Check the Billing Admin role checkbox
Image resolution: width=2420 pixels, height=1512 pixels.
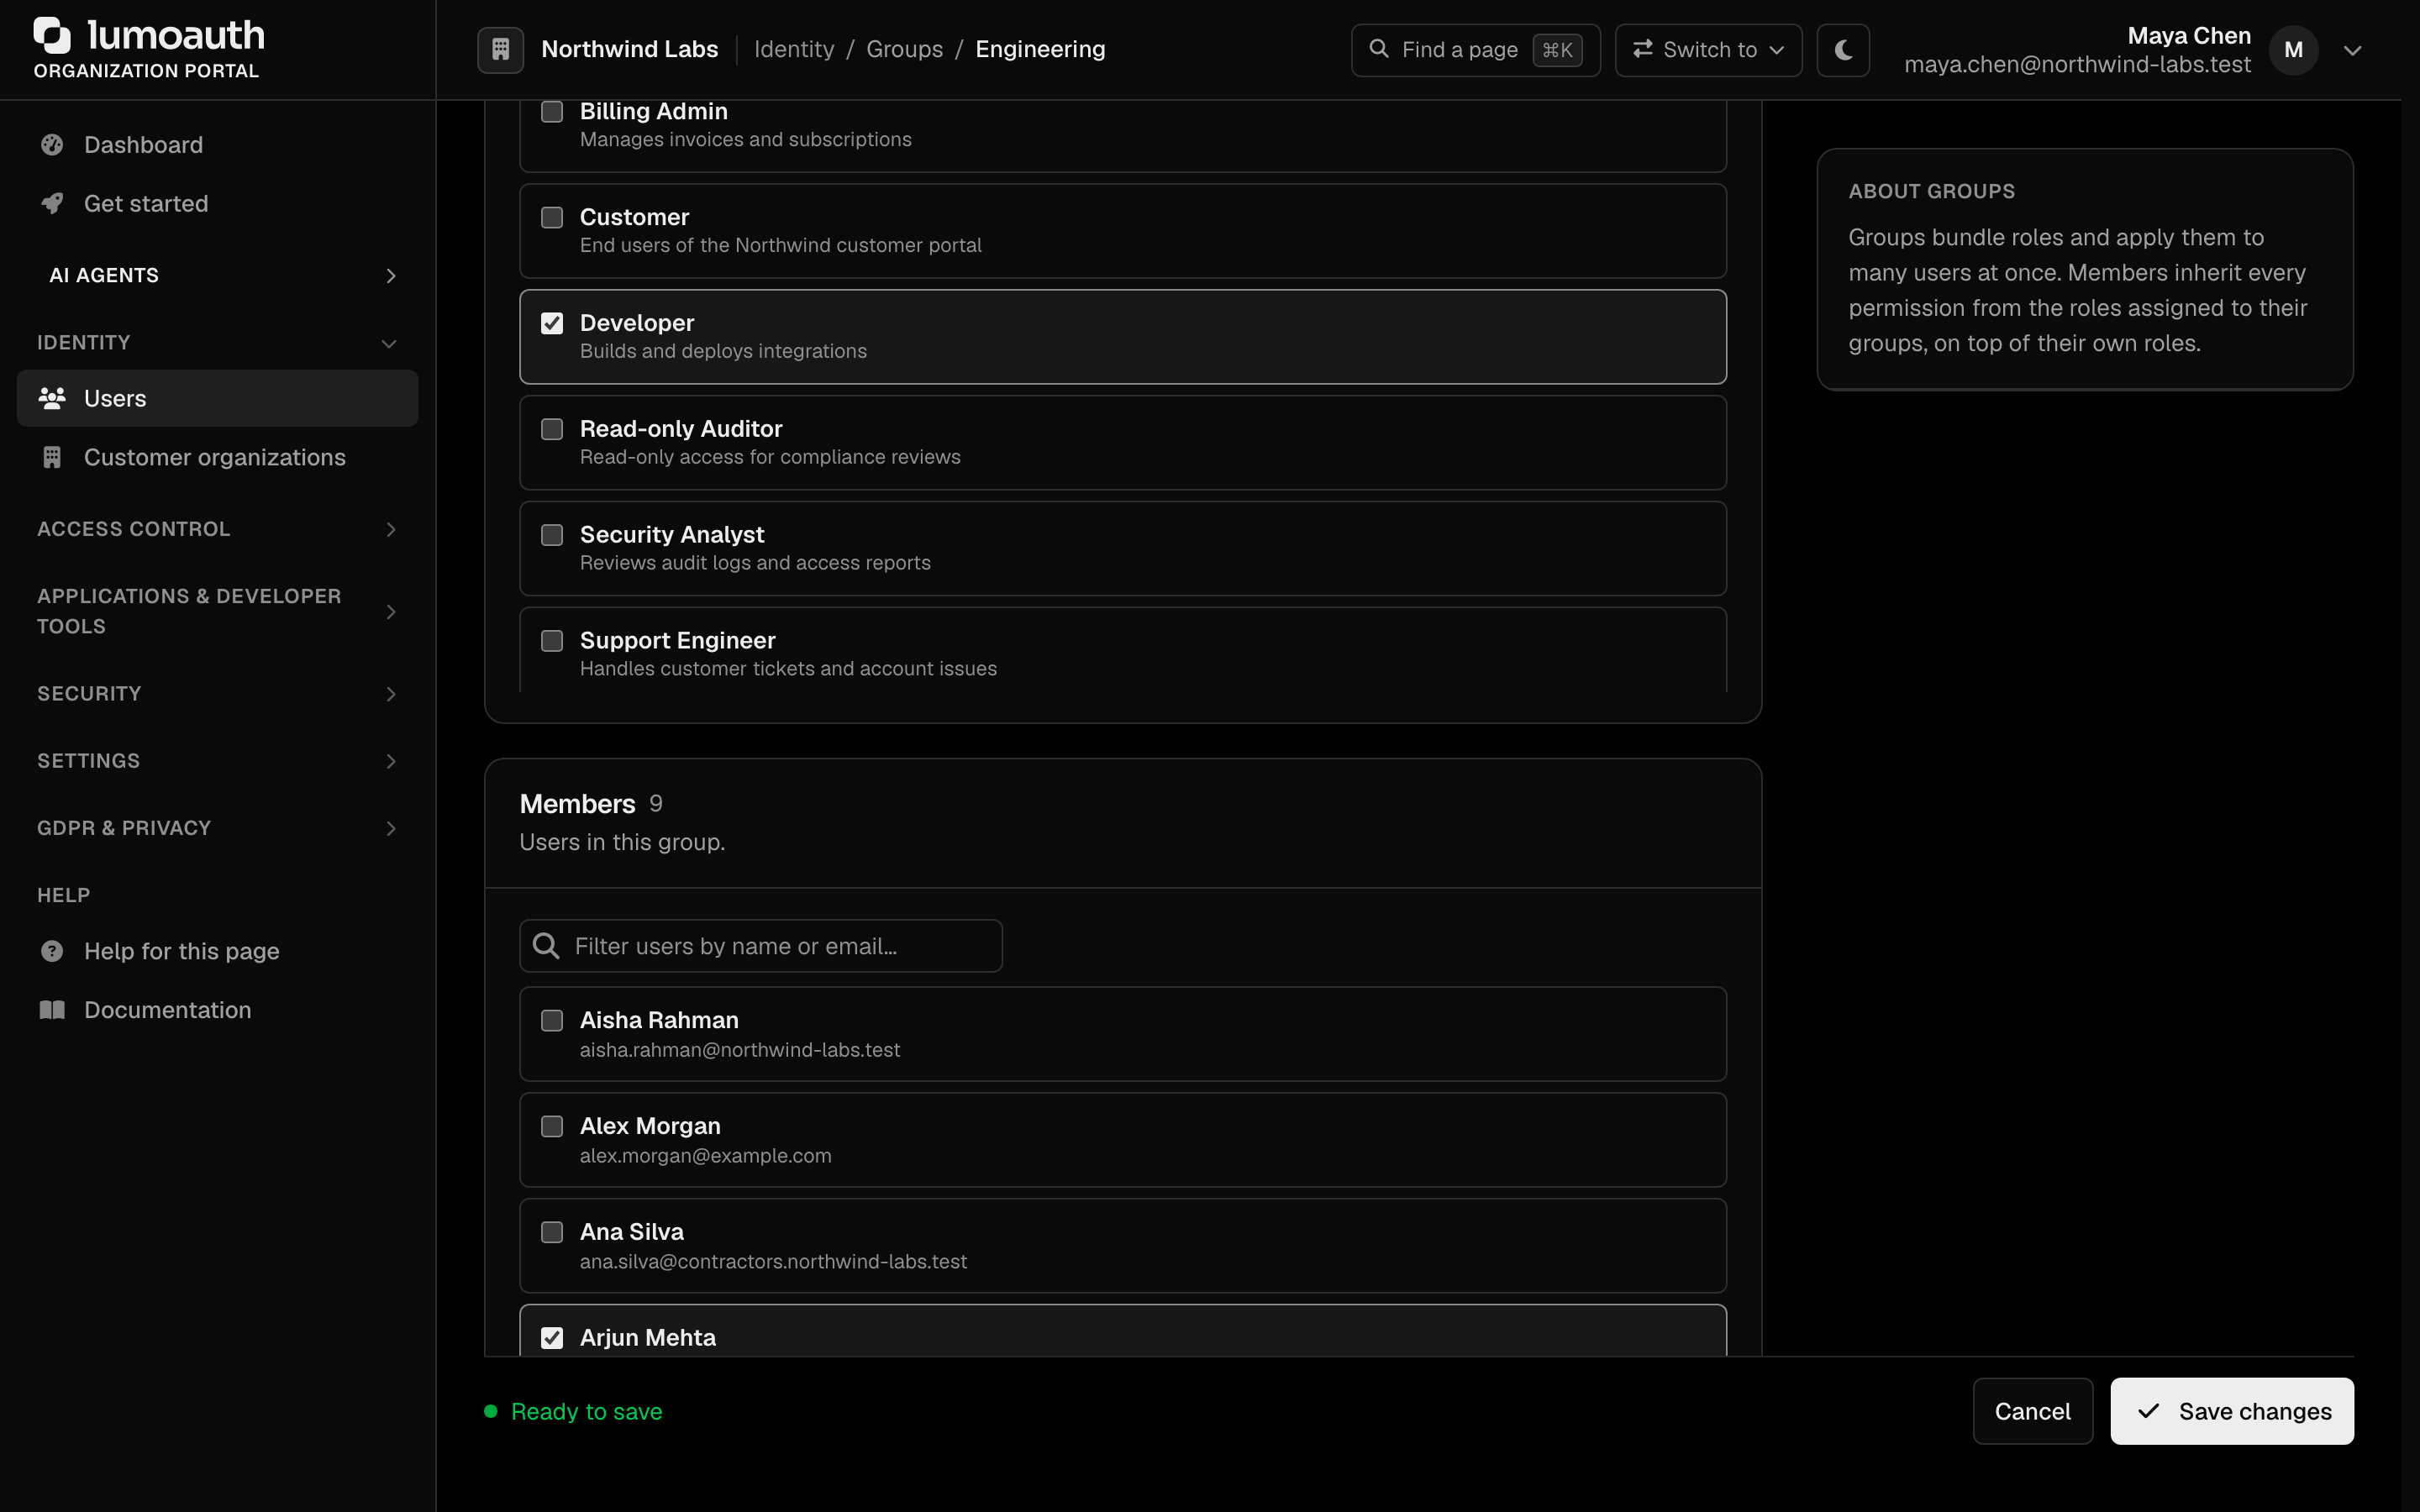[x=552, y=112]
